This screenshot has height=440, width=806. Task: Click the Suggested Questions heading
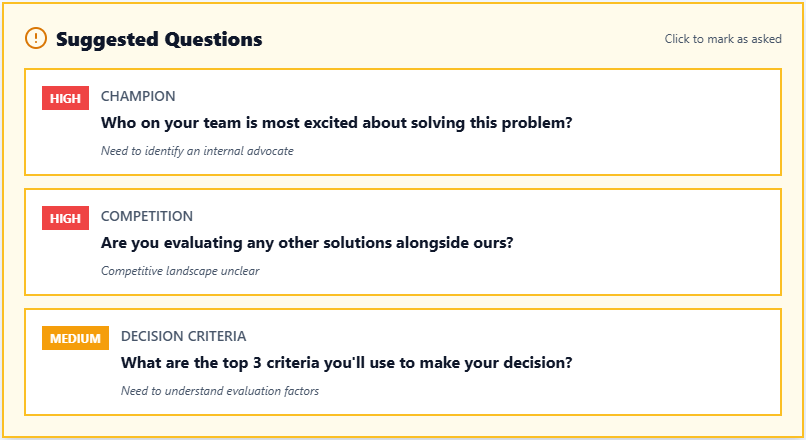coord(159,39)
